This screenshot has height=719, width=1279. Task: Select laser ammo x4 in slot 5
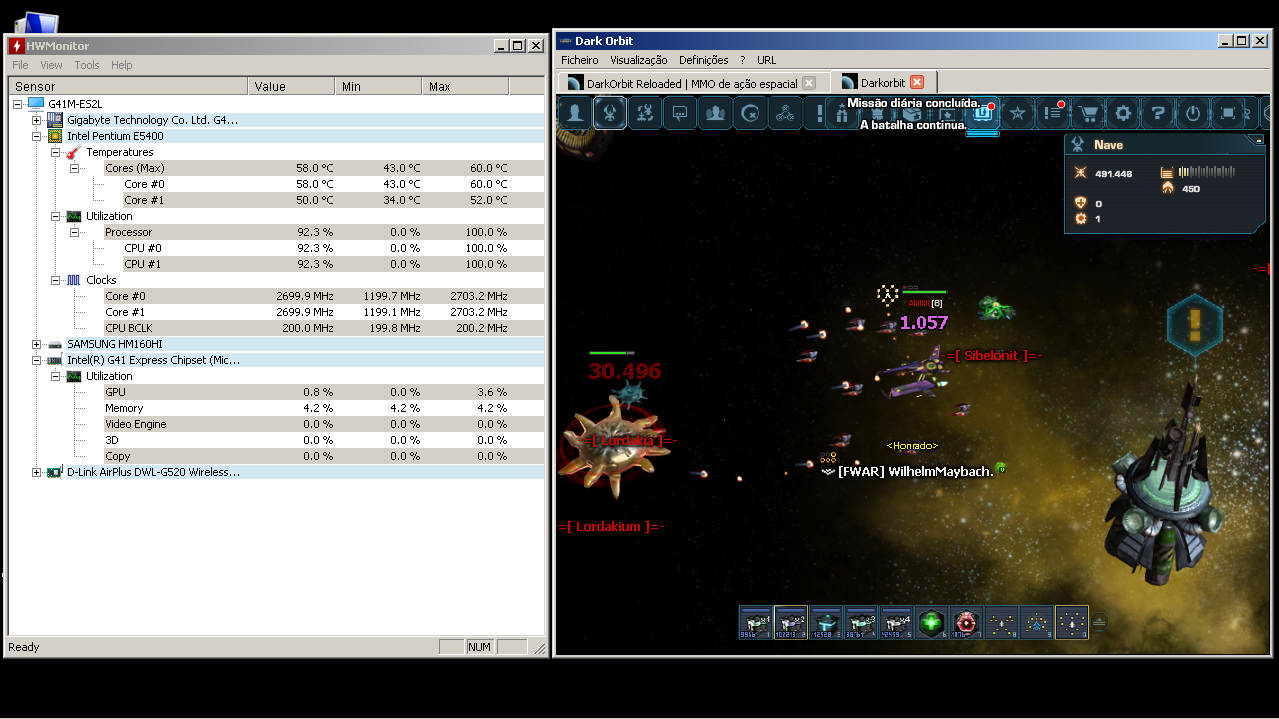(896, 623)
